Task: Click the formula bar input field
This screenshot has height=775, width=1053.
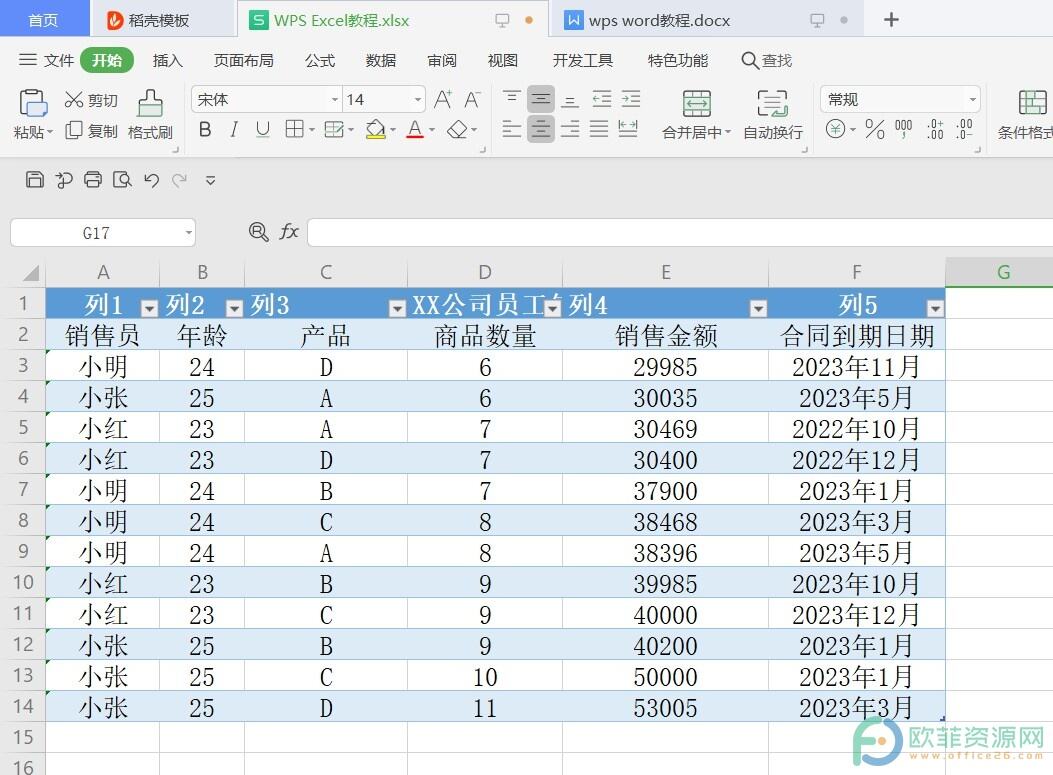Action: [x=680, y=232]
